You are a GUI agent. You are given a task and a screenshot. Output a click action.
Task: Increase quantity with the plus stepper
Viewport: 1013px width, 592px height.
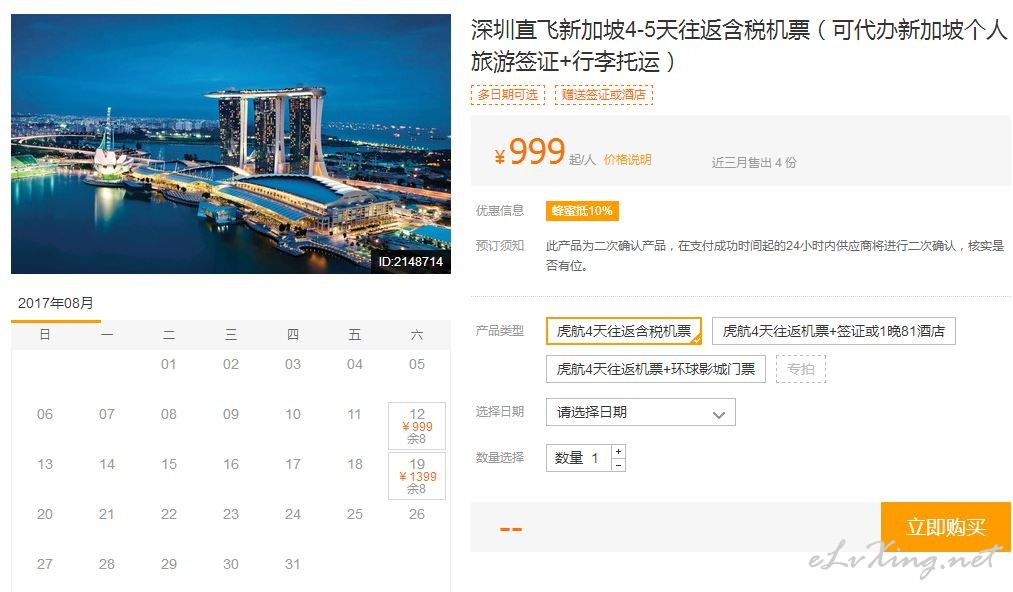point(618,451)
